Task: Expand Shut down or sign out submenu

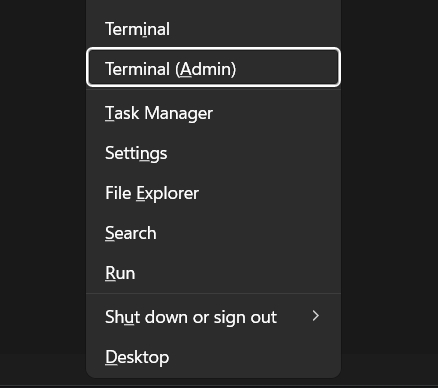Action: (x=213, y=317)
